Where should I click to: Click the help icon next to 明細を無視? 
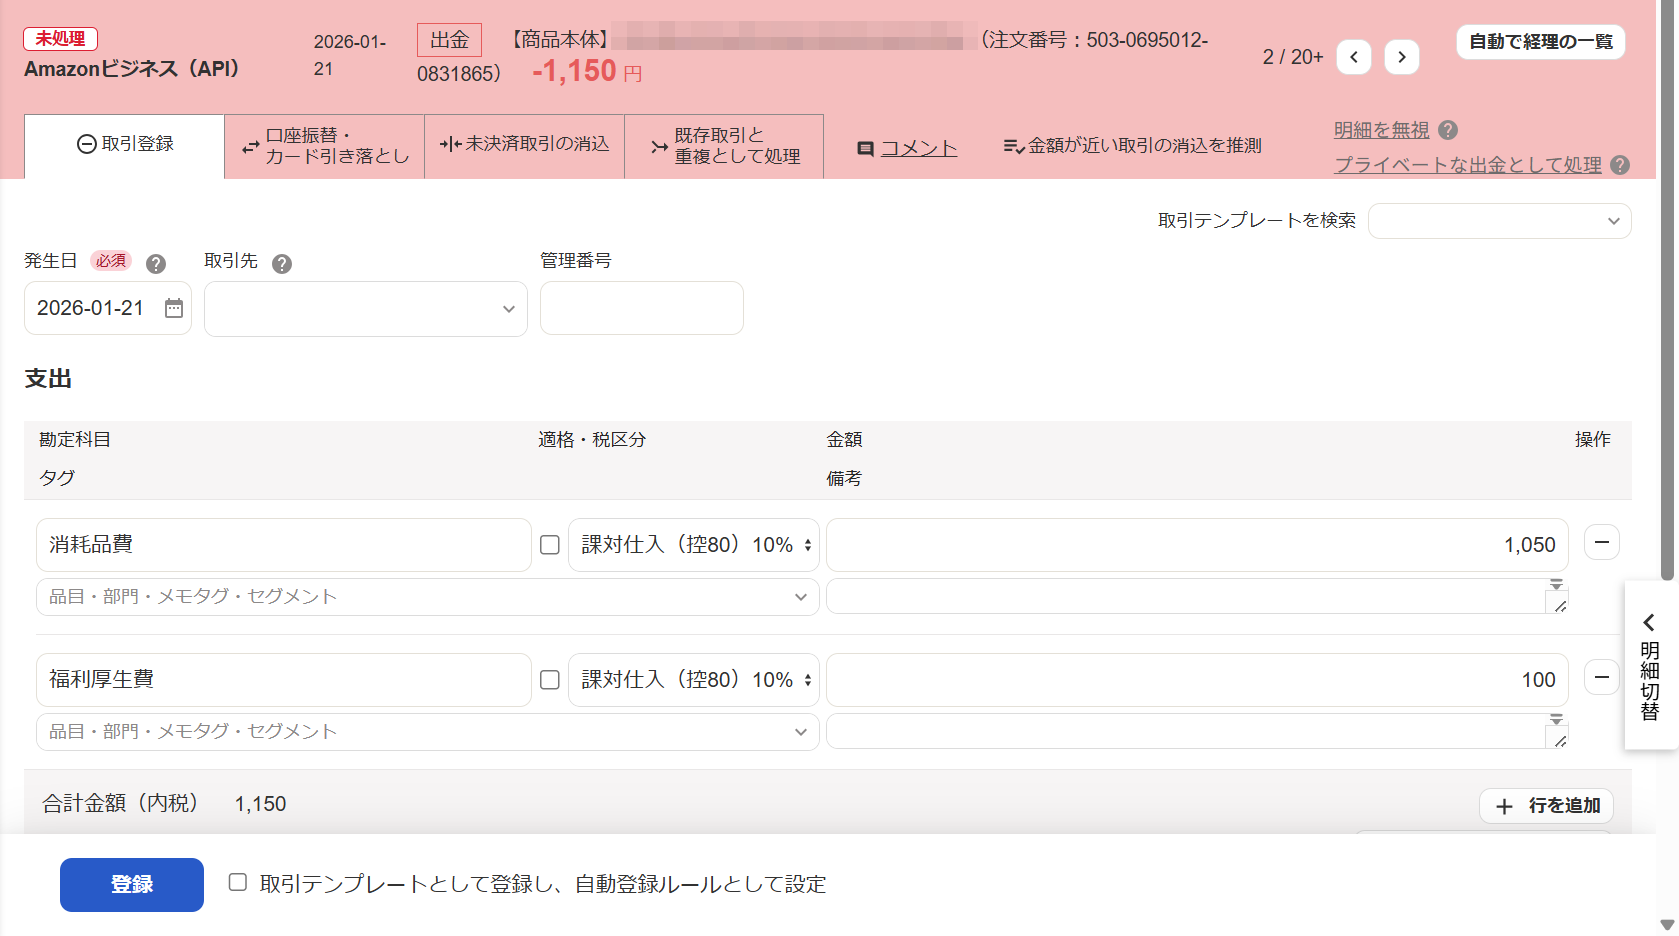(1448, 130)
